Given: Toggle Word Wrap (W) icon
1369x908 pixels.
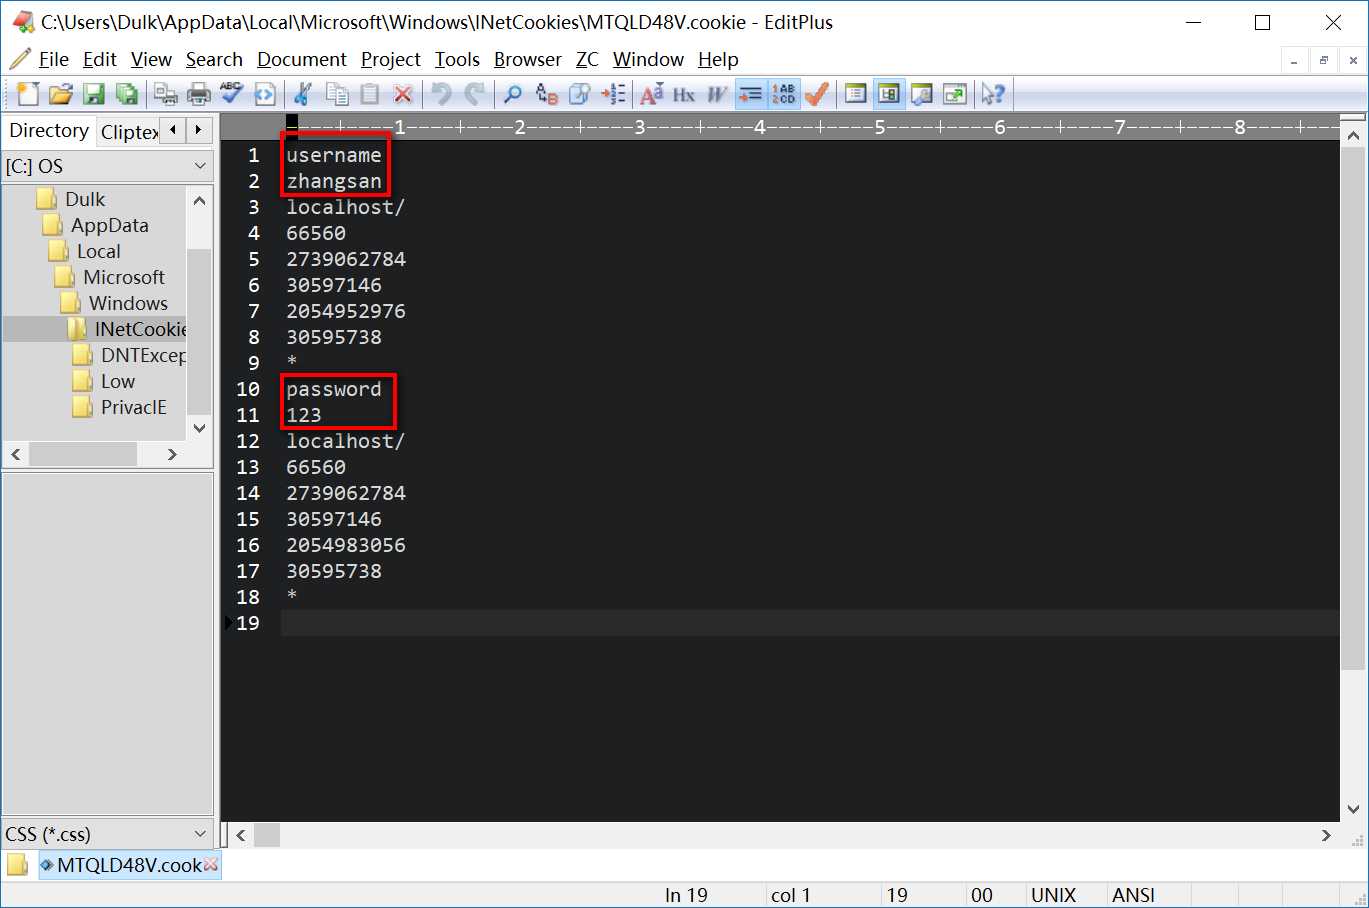Looking at the screenshot, I should (x=717, y=94).
